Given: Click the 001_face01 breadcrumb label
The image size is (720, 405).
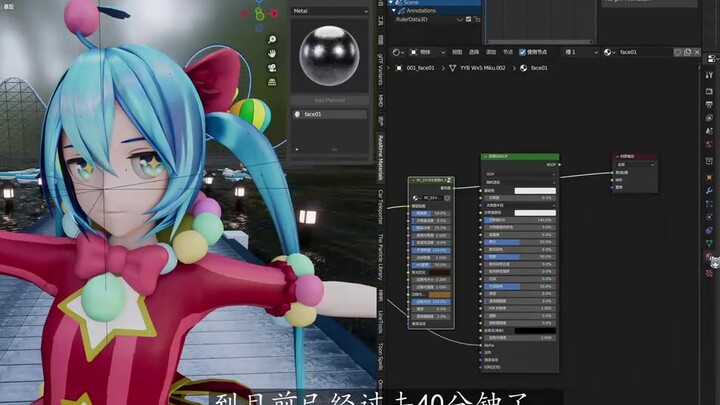Looking at the screenshot, I should point(420,68).
